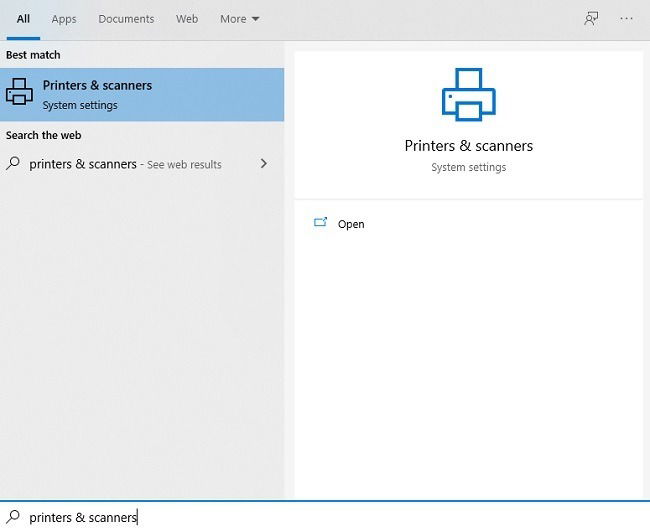The height and width of the screenshot is (532, 650).
Task: Click the Open window icon in preview pane
Action: tap(320, 223)
